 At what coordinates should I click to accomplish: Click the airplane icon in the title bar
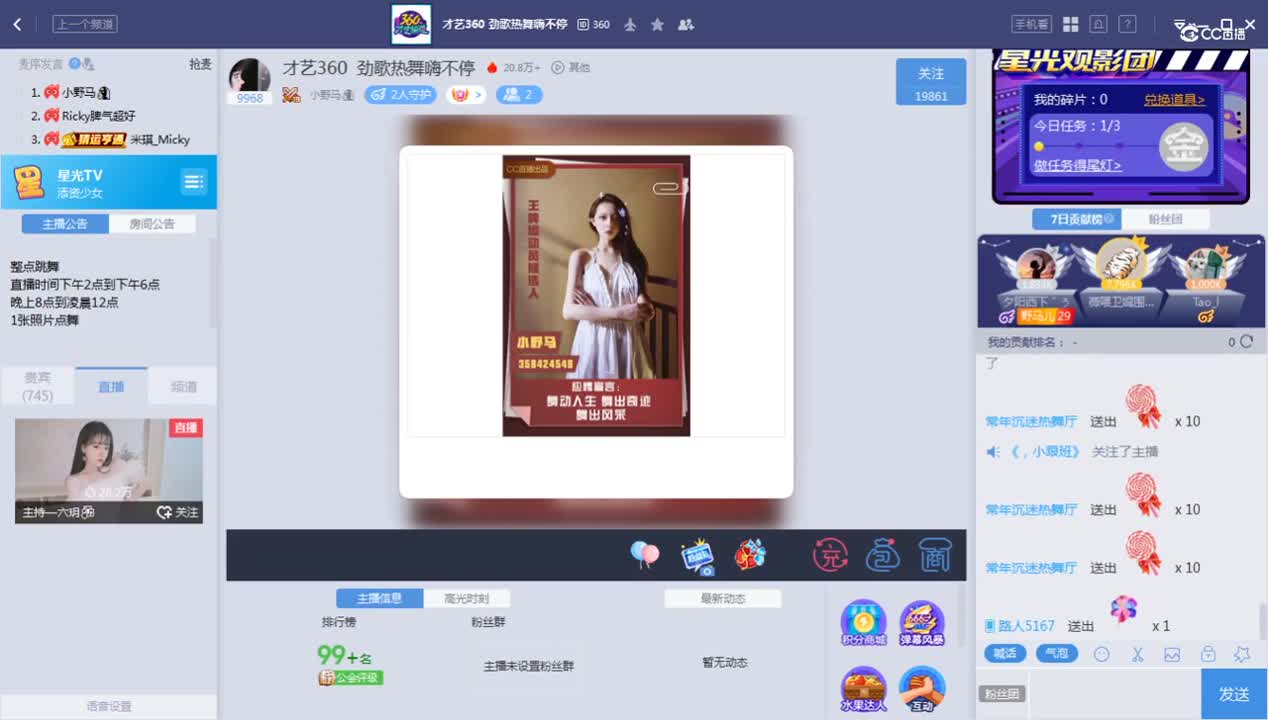pos(630,24)
